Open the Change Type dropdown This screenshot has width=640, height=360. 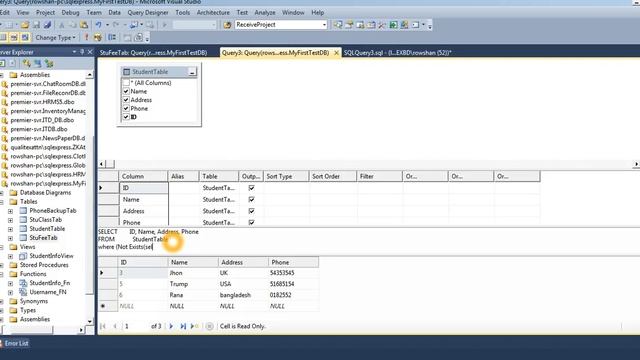click(56, 38)
